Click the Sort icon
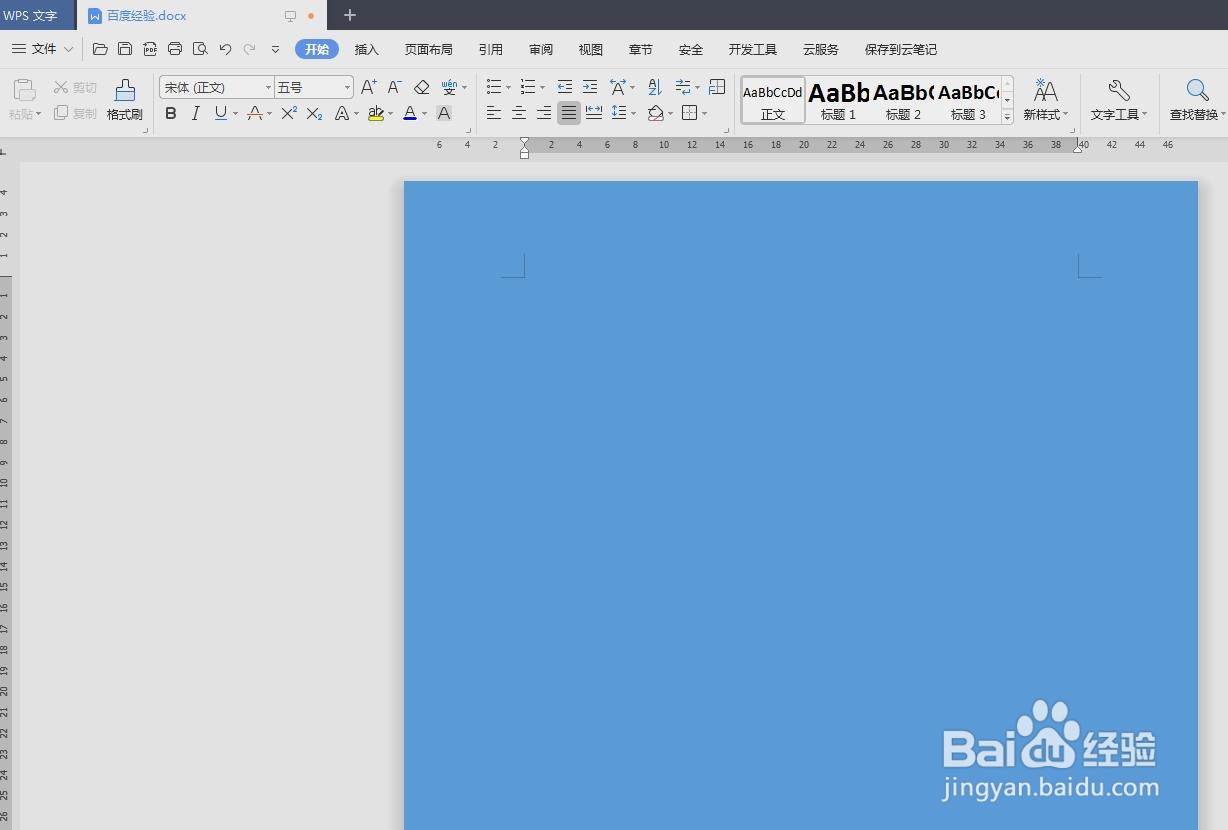The height and width of the screenshot is (830, 1228). (655, 87)
